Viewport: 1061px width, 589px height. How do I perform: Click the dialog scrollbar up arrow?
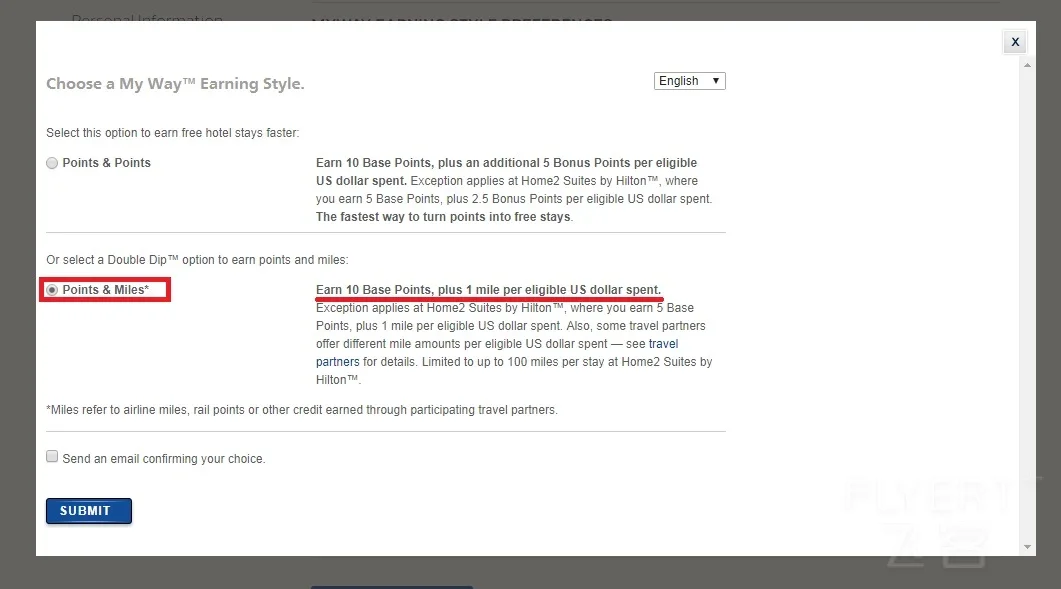(1027, 65)
